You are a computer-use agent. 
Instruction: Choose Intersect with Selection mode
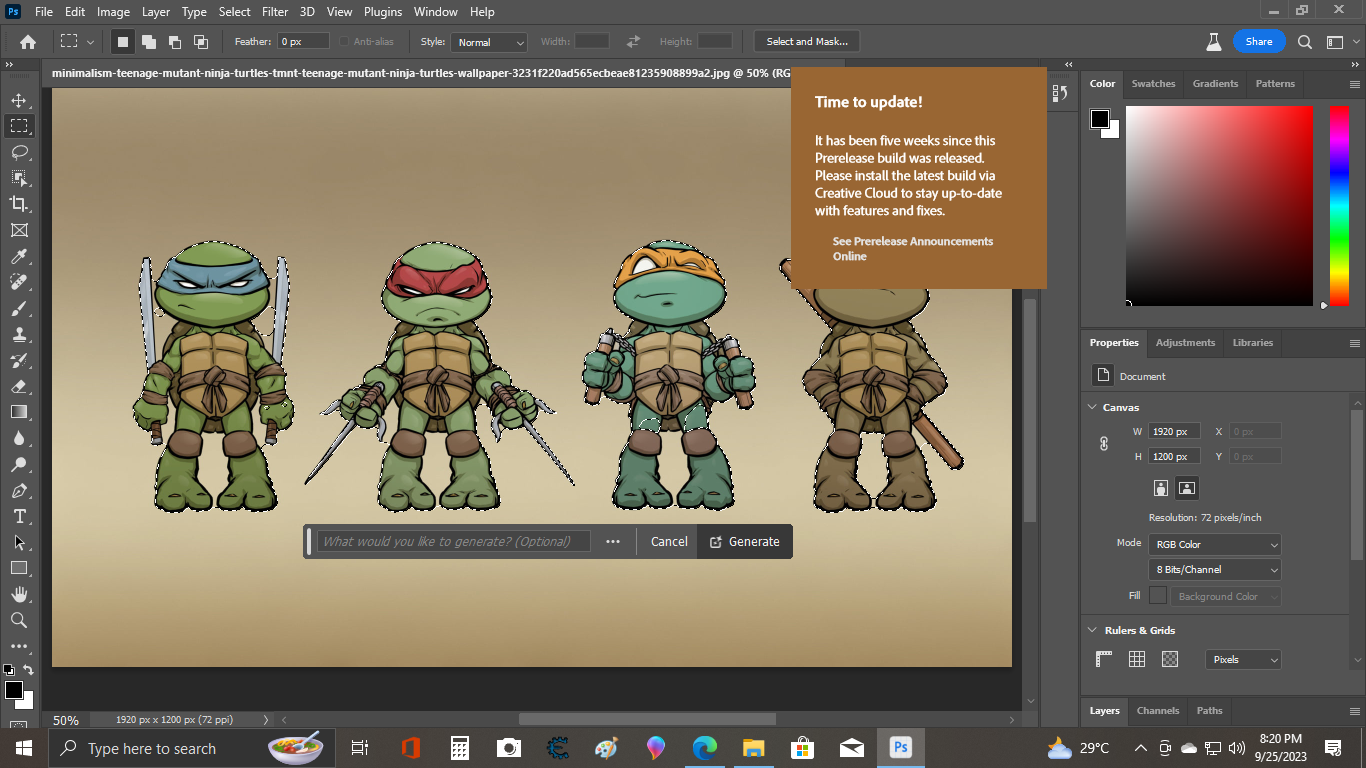(200, 42)
